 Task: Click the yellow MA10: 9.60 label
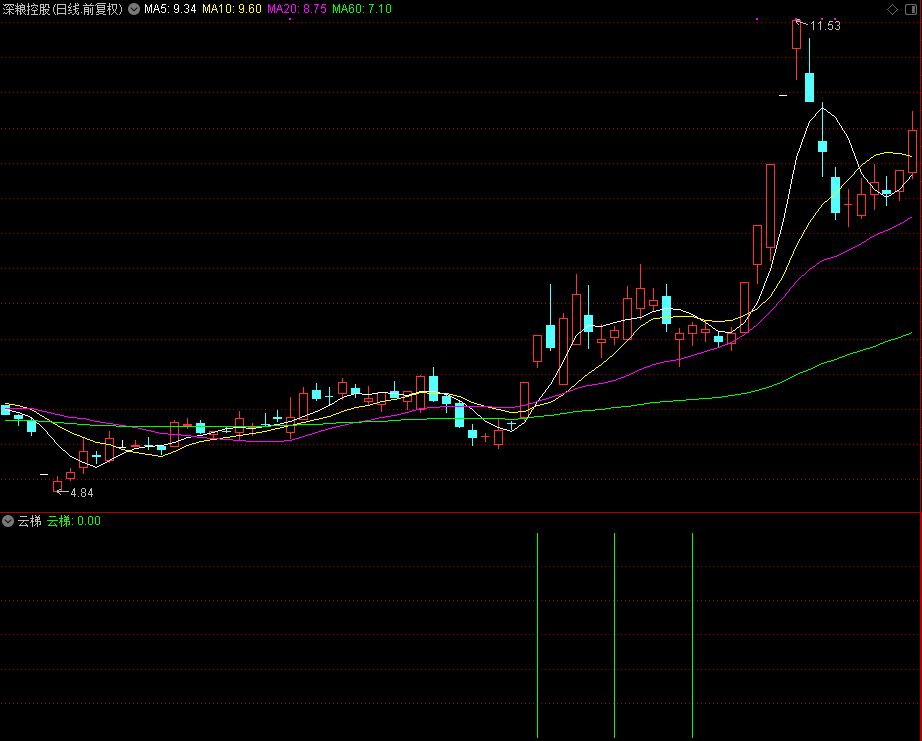click(x=232, y=9)
